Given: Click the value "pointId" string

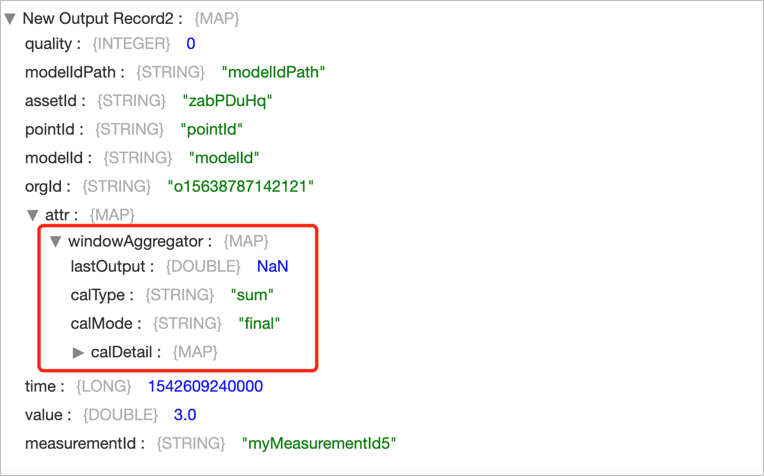Looking at the screenshot, I should [x=211, y=130].
